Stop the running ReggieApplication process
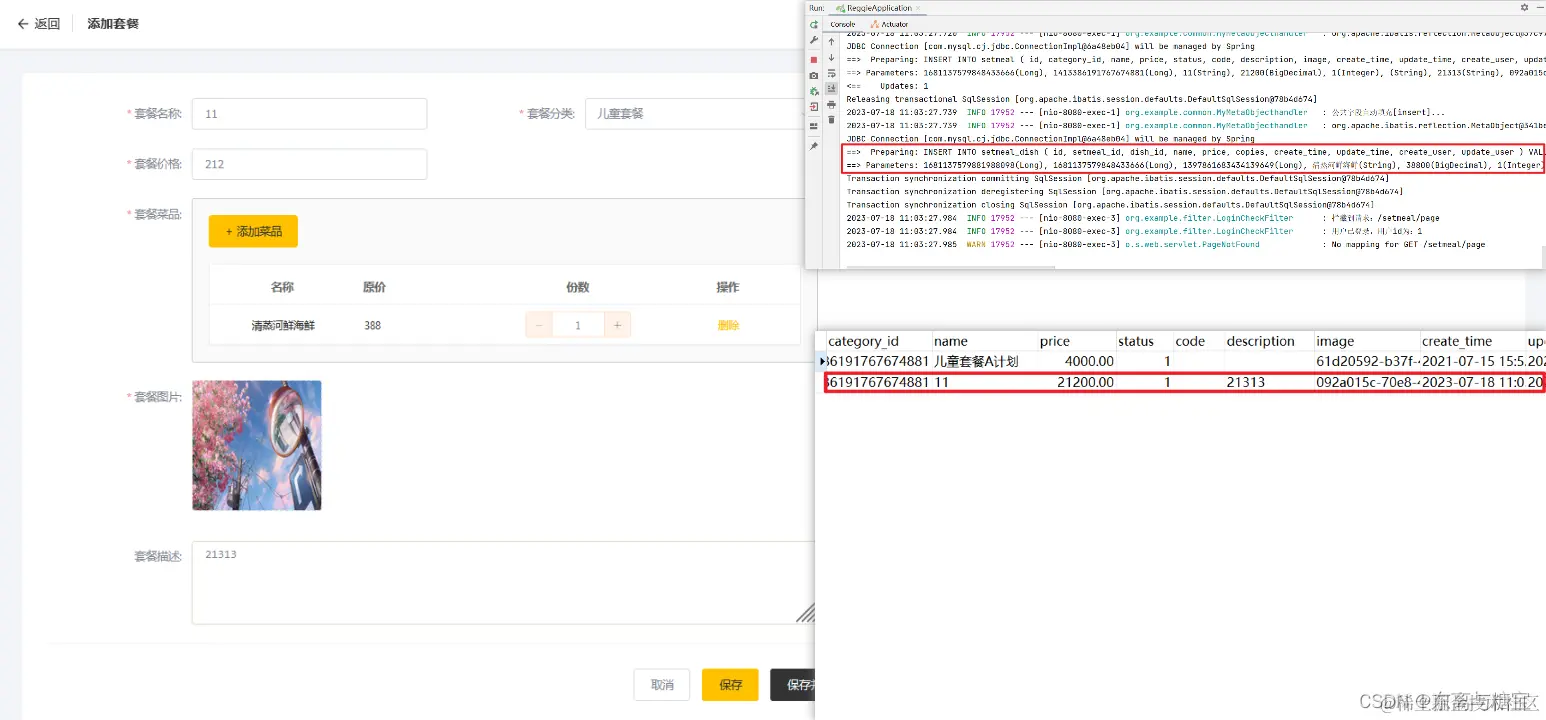Viewport: 1546px width, 720px height. tap(813, 59)
